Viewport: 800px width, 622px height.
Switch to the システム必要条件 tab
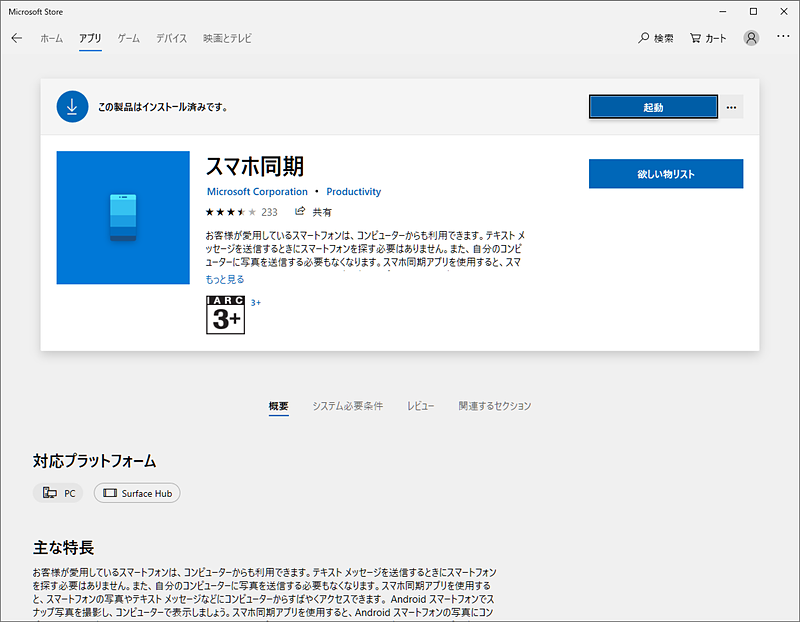350,406
